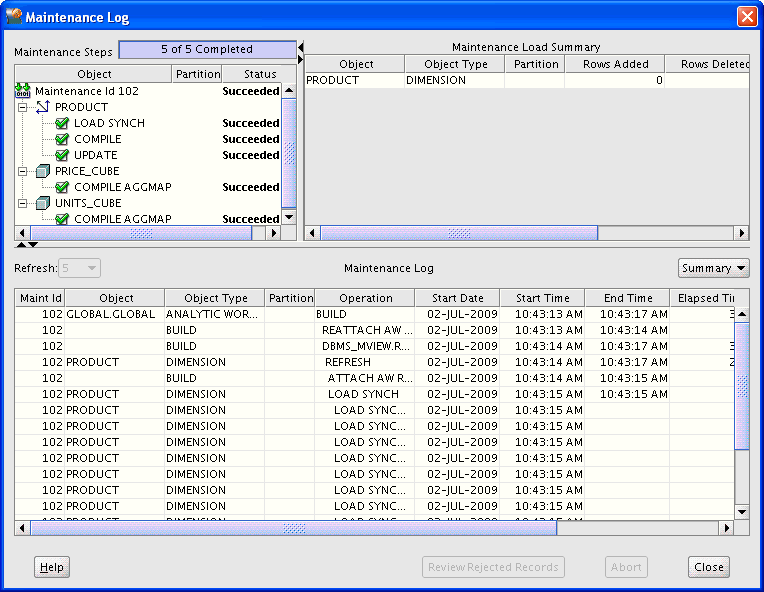Close the Maintenance Log window
764x592 pixels.
pos(747,17)
